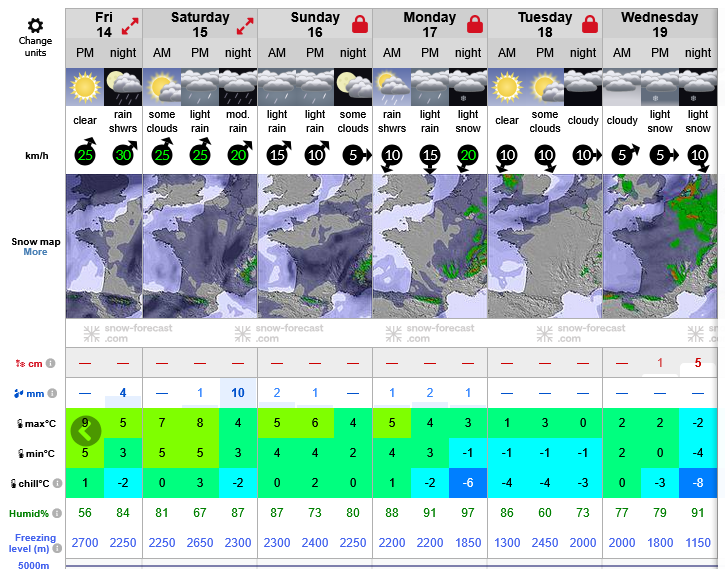Screen dimensions: 725x569
Task: Open the Monday 17 snow map thumbnail
Action: (x=430, y=246)
